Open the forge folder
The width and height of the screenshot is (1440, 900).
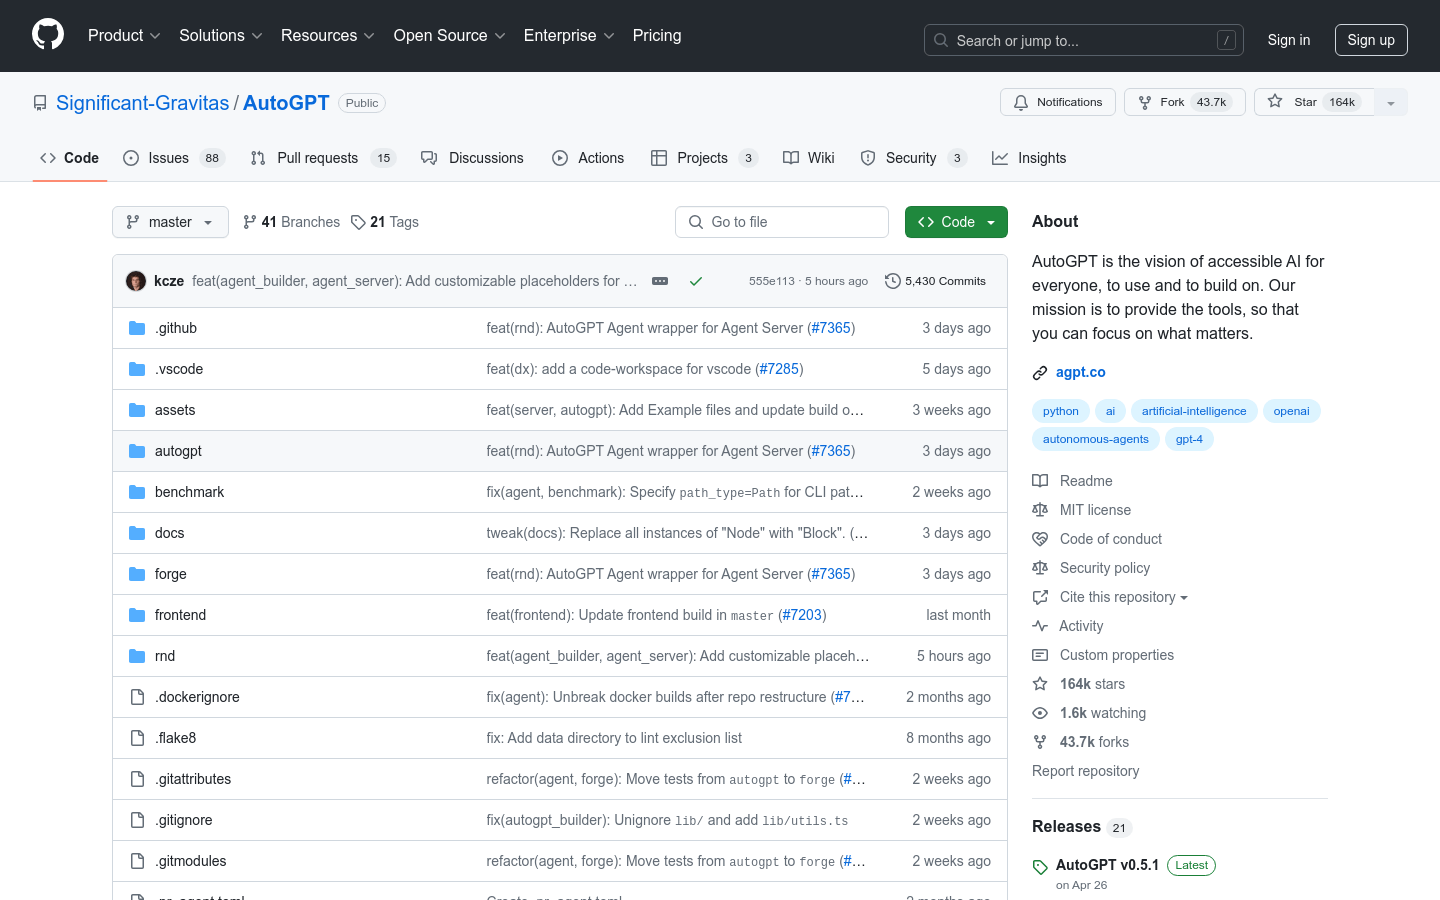[x=171, y=574]
